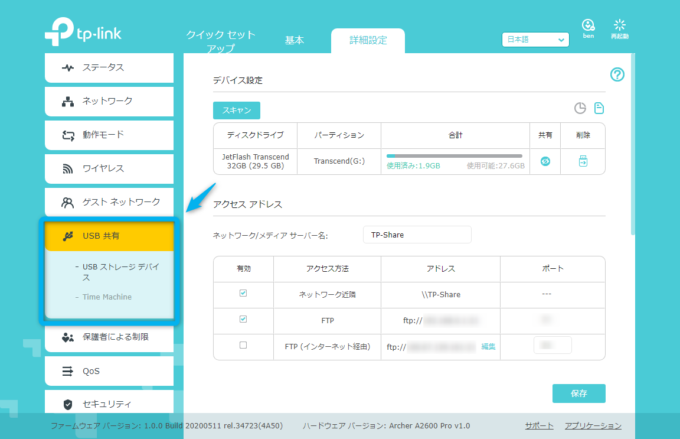Switch to the クイック セットアップ tab
The width and height of the screenshot is (680, 439).
coord(221,41)
